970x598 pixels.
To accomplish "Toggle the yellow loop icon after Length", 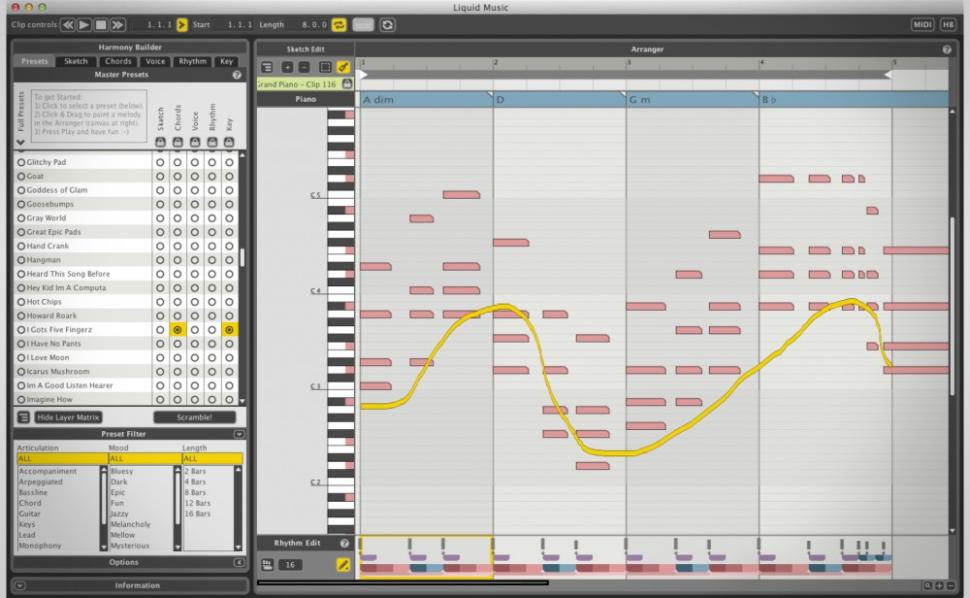I will (339, 23).
